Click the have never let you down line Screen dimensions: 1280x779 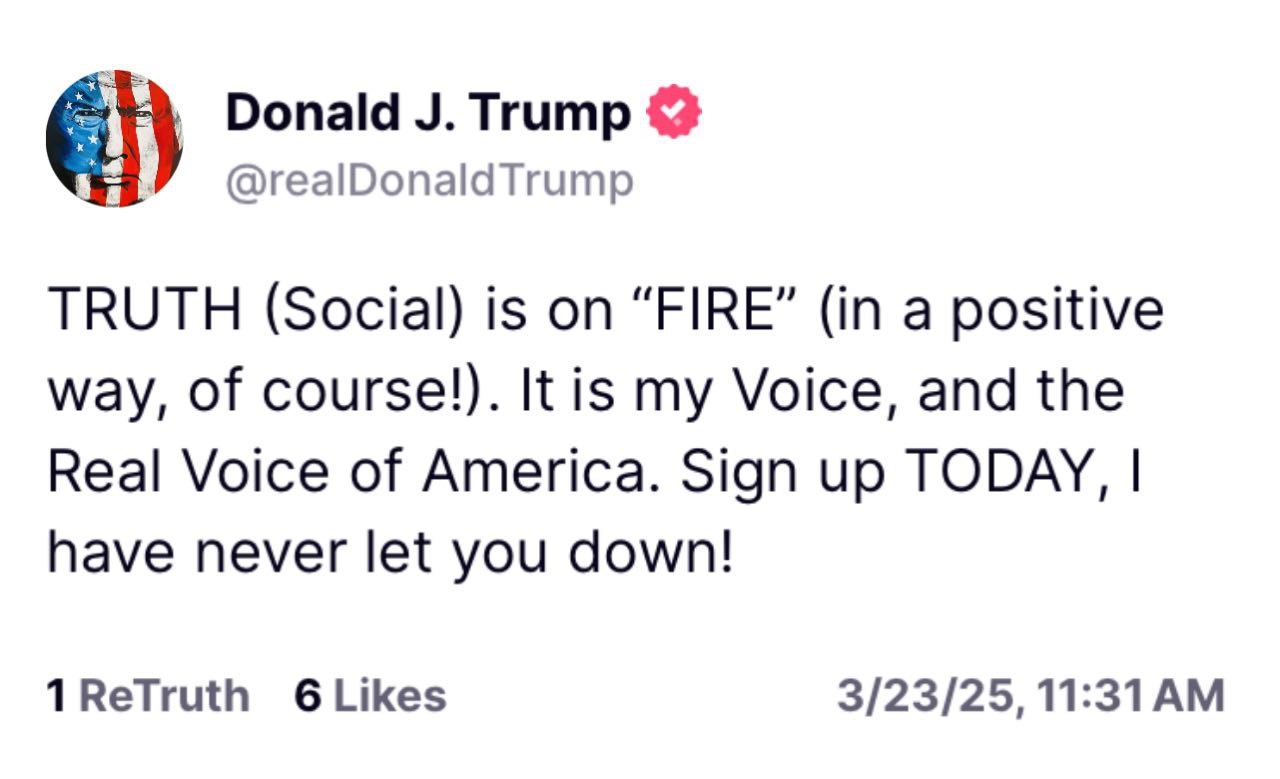390,553
